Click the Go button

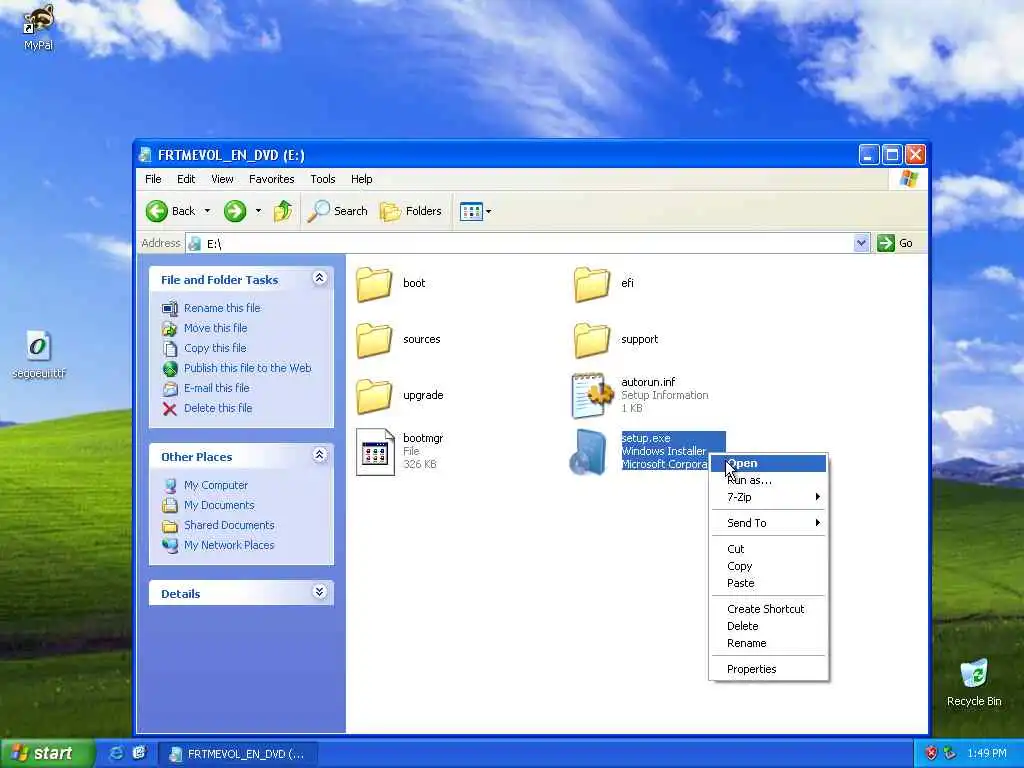(895, 243)
